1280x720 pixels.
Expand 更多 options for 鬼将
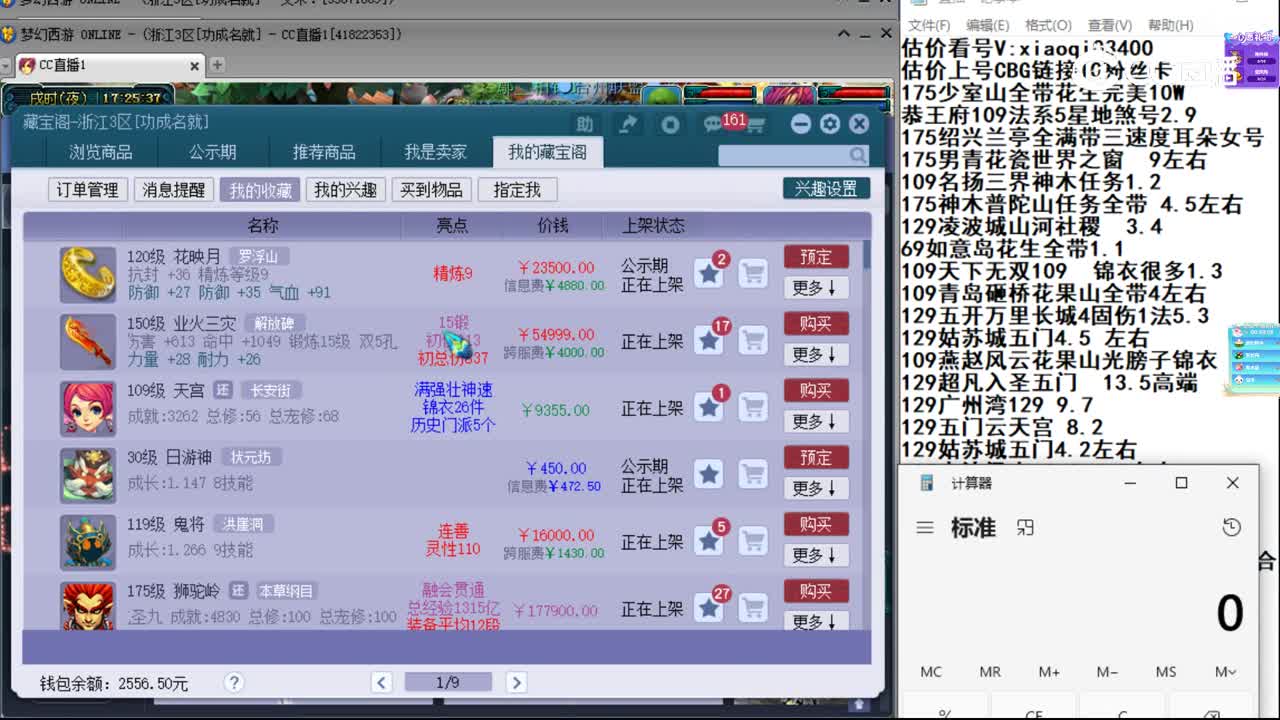point(816,556)
